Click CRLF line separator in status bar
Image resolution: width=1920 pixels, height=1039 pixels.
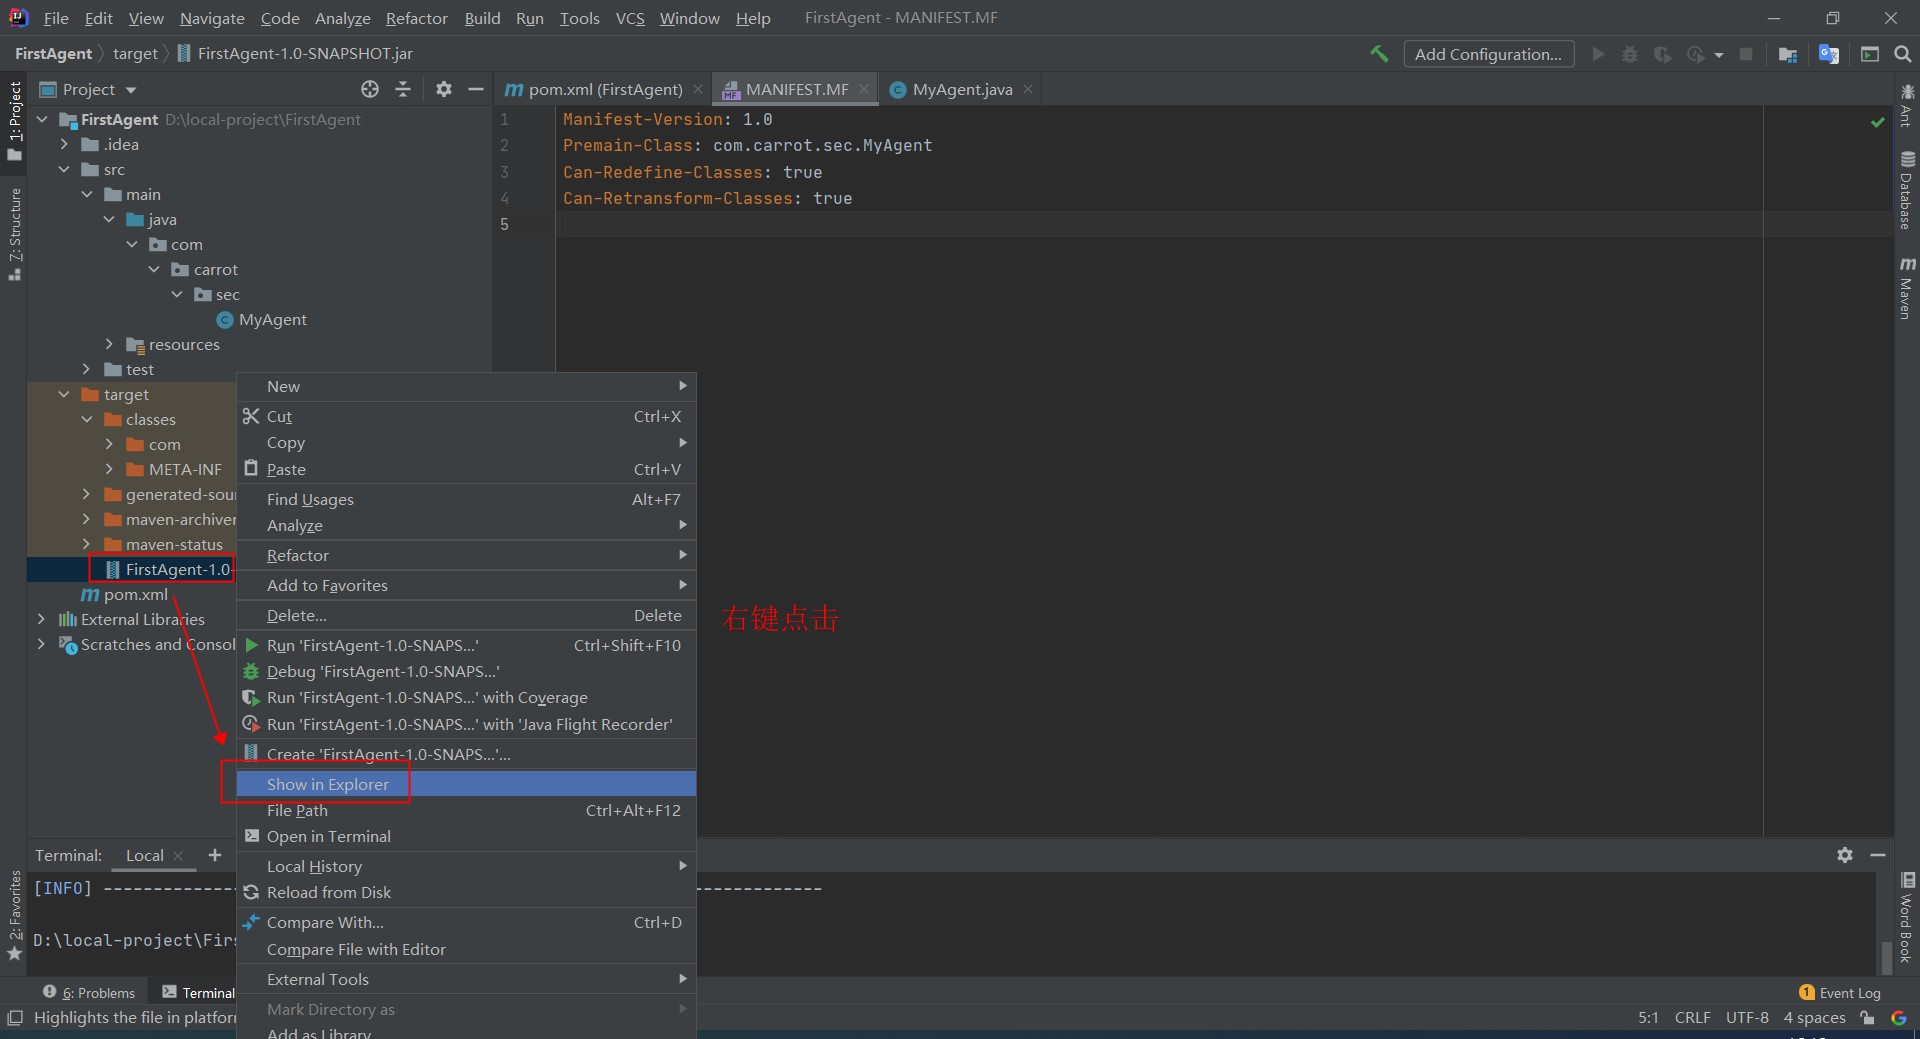tap(1692, 1018)
